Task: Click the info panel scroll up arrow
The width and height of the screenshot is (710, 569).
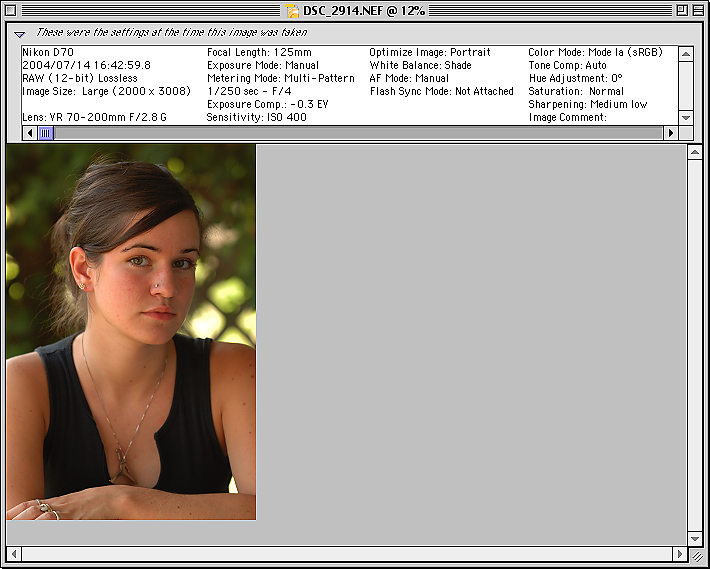Action: click(x=686, y=54)
